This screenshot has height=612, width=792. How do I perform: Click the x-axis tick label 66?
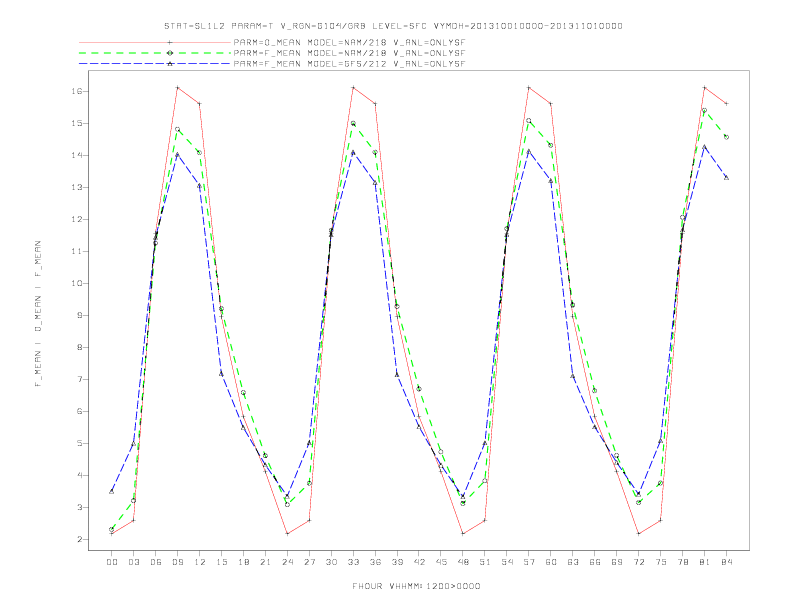[595, 562]
